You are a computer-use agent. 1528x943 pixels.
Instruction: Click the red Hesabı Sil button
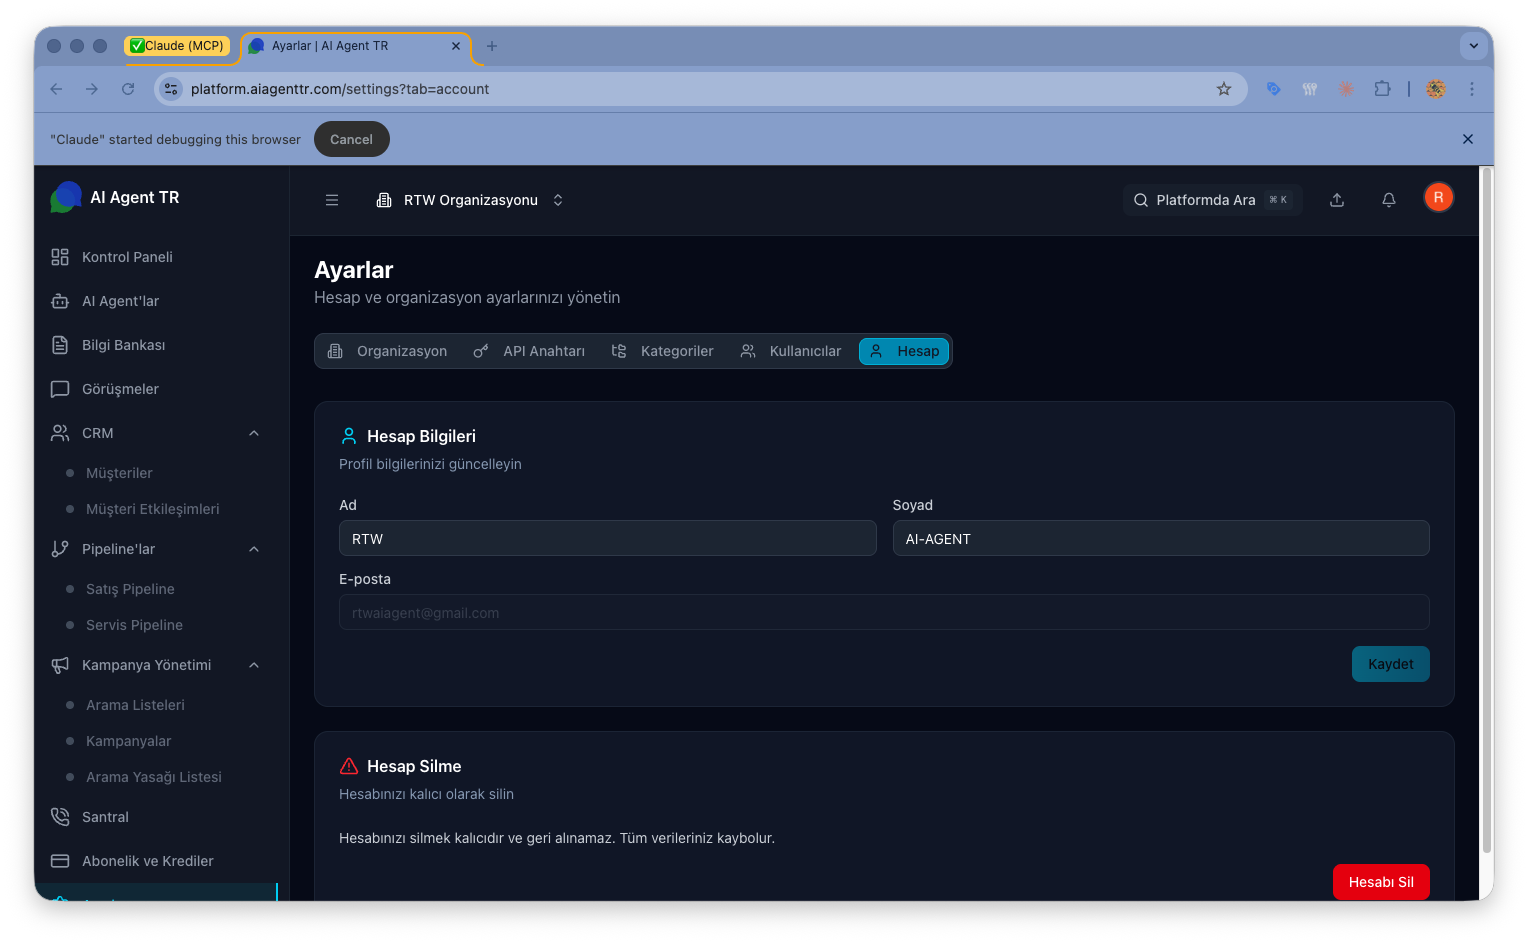click(1381, 882)
